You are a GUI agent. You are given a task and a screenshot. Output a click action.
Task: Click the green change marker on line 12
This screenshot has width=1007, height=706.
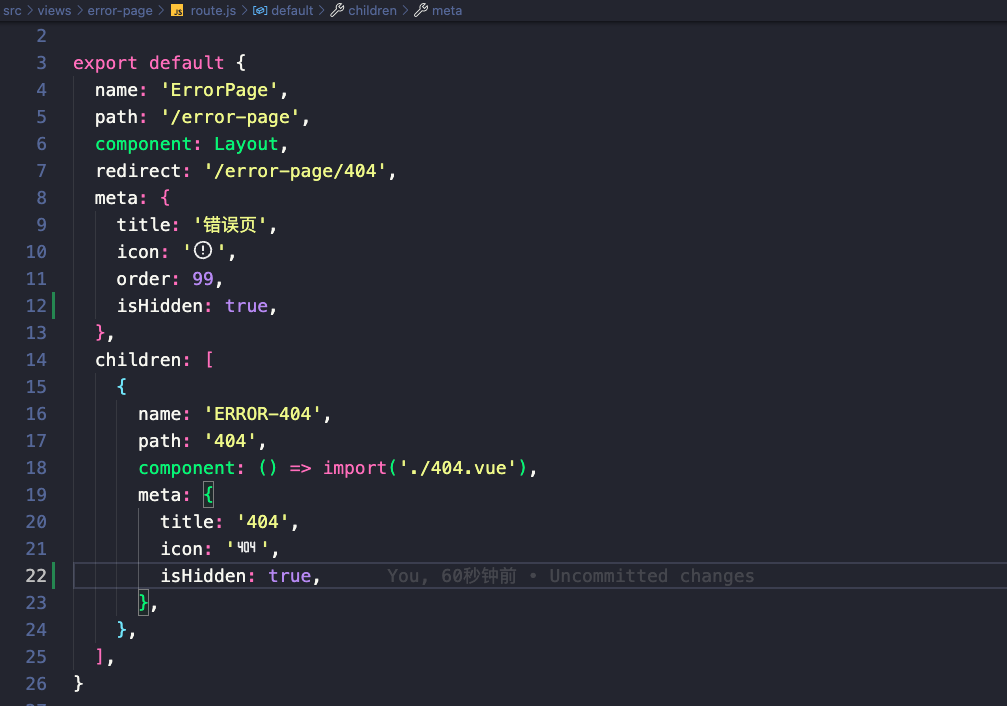tap(53, 306)
